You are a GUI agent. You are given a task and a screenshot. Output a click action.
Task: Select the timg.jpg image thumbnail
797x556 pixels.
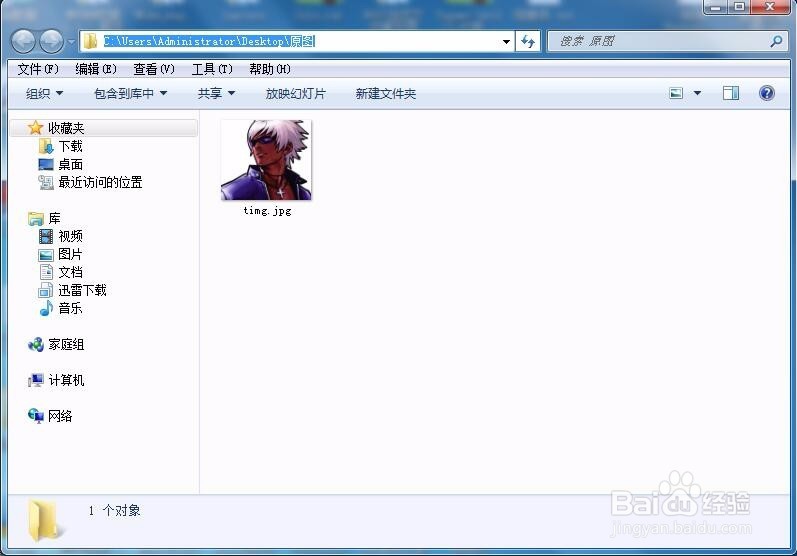click(x=266, y=161)
